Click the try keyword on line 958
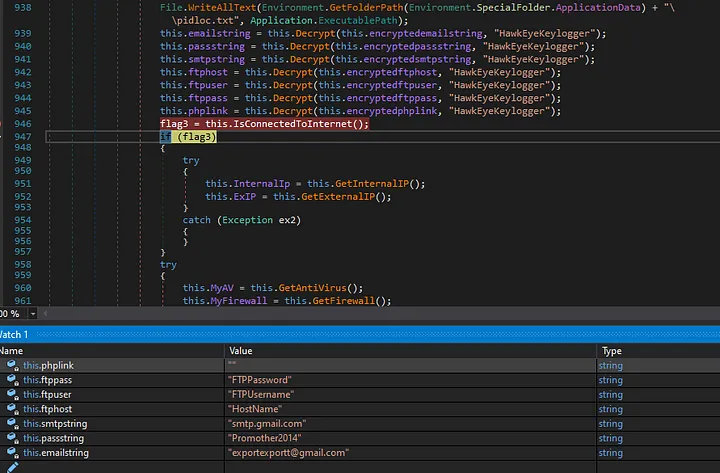The height and width of the screenshot is (473, 720). pos(168,265)
